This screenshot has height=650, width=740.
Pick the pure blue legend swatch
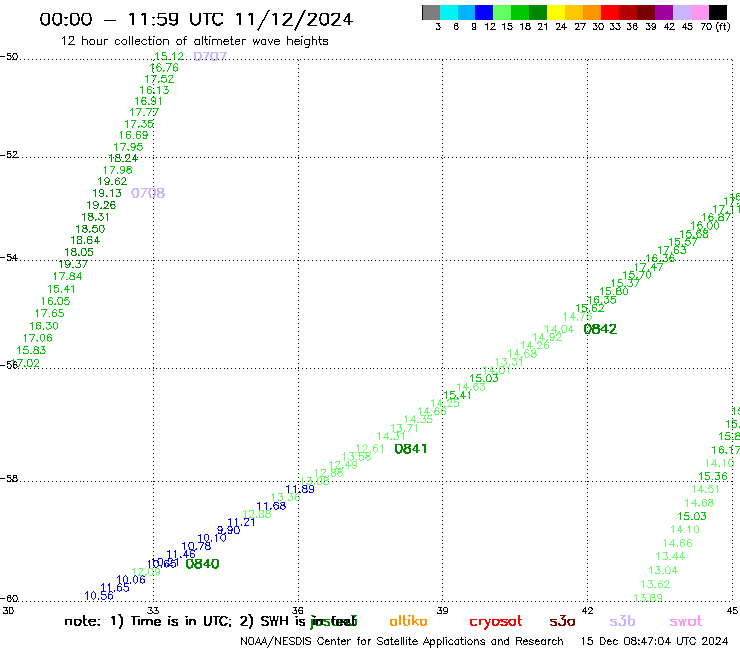point(485,12)
